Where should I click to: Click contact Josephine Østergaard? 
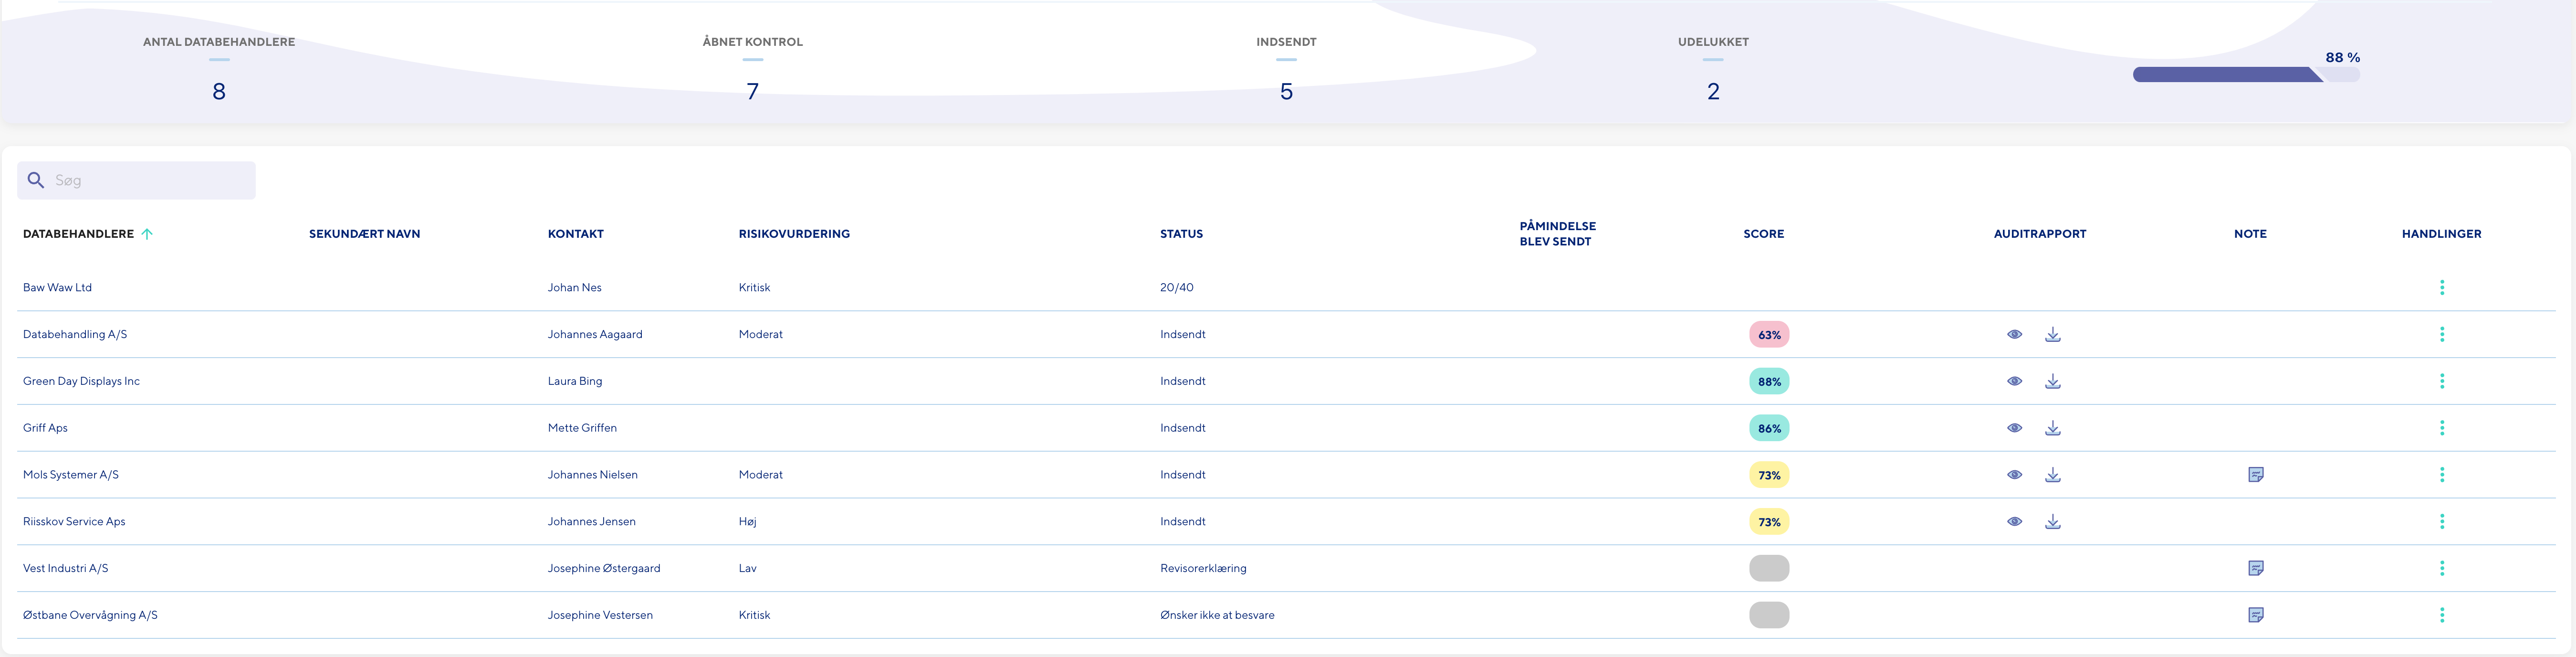click(x=604, y=568)
